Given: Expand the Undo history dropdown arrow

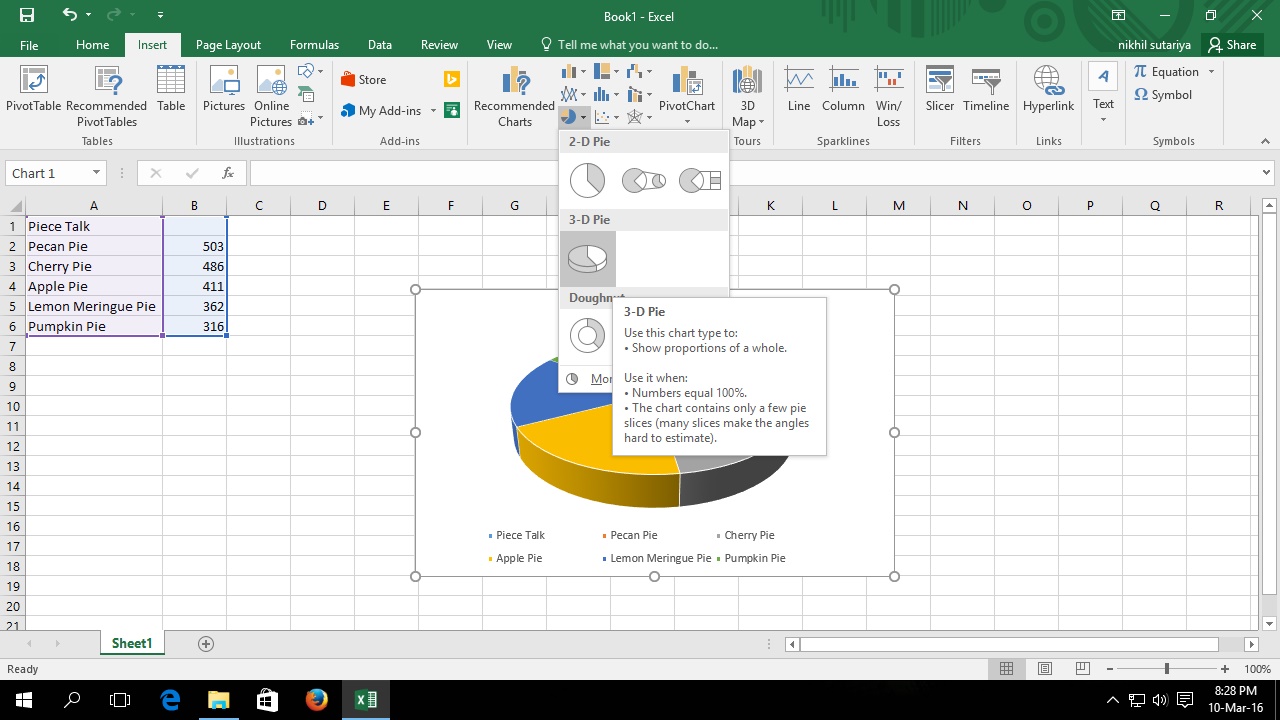Looking at the screenshot, I should pyautogui.click(x=89, y=15).
